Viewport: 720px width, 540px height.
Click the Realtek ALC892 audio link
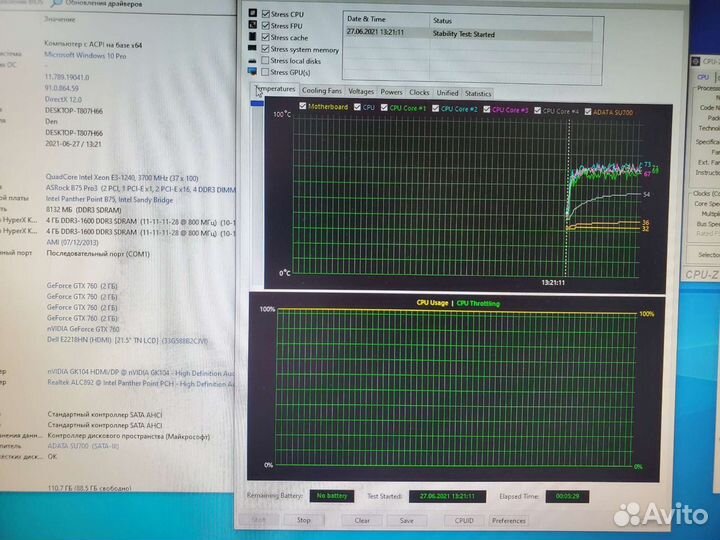tap(141, 382)
